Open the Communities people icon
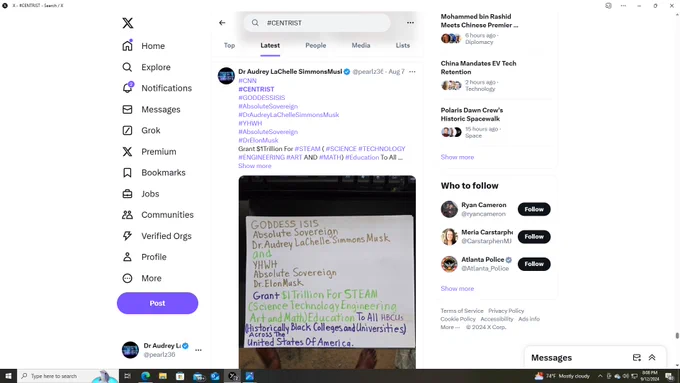 127,215
